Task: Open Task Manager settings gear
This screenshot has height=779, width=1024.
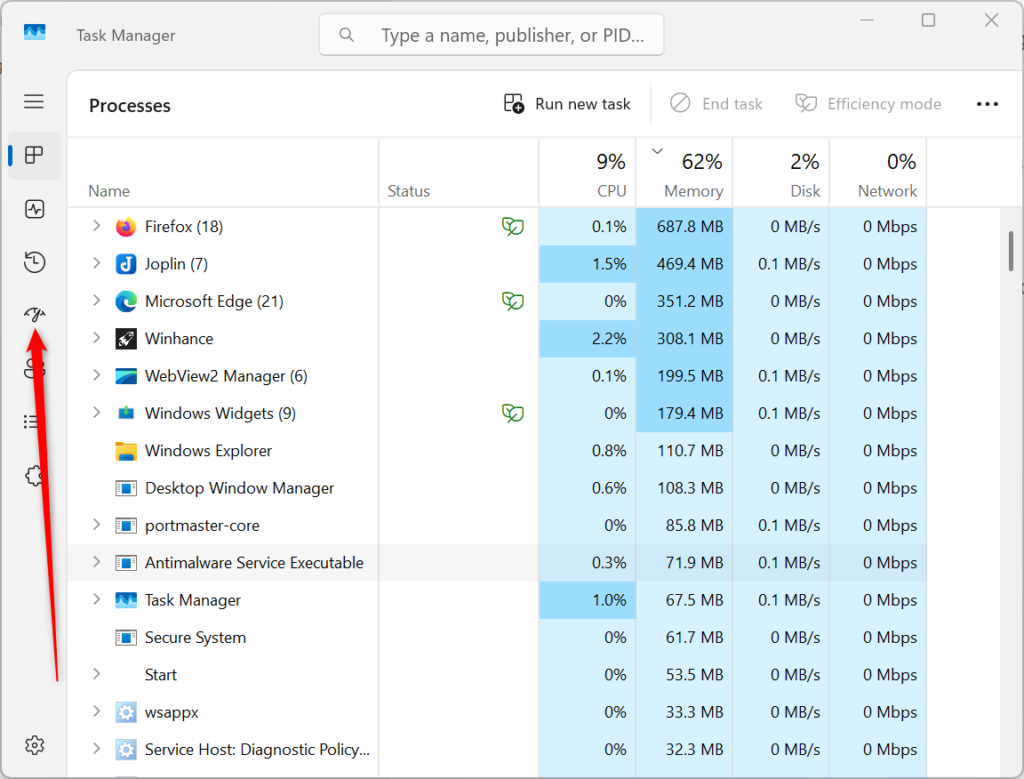Action: click(x=34, y=745)
